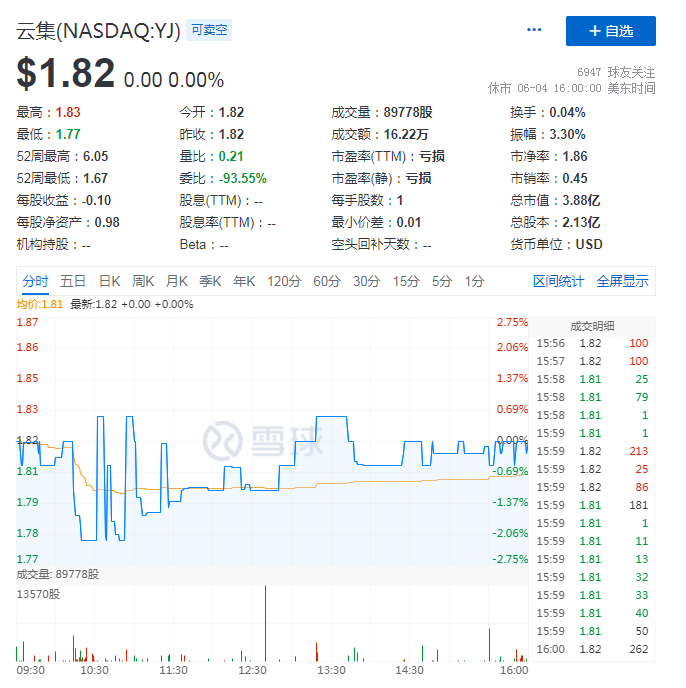The width and height of the screenshot is (686, 688).
Task: Switch to the 五日 five-day tab
Action: coord(73,281)
